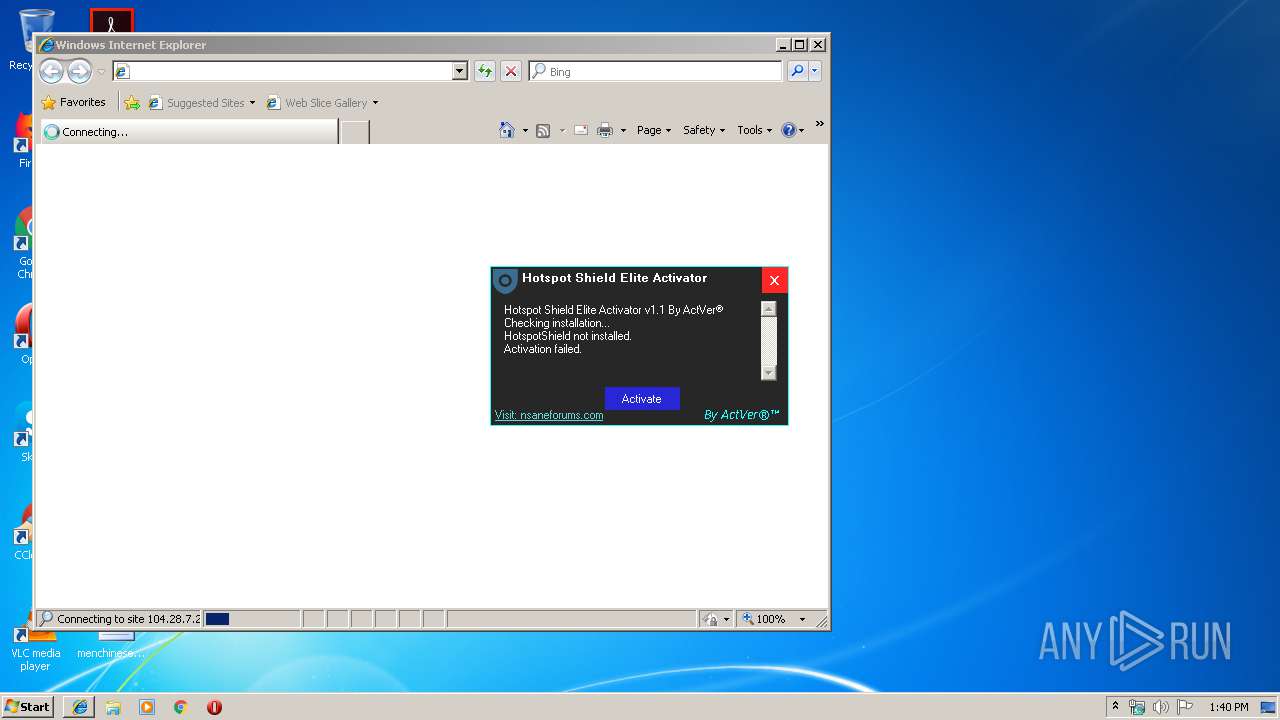Expand the zoom level dropdown arrow

tap(802, 619)
